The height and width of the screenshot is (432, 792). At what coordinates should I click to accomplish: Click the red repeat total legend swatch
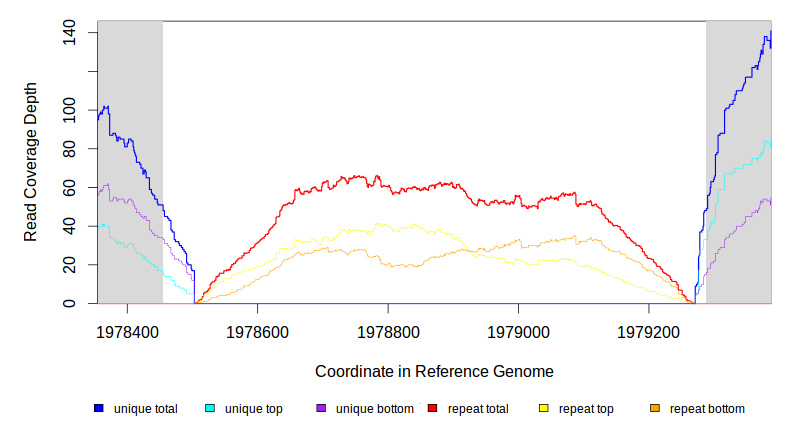pyautogui.click(x=433, y=409)
